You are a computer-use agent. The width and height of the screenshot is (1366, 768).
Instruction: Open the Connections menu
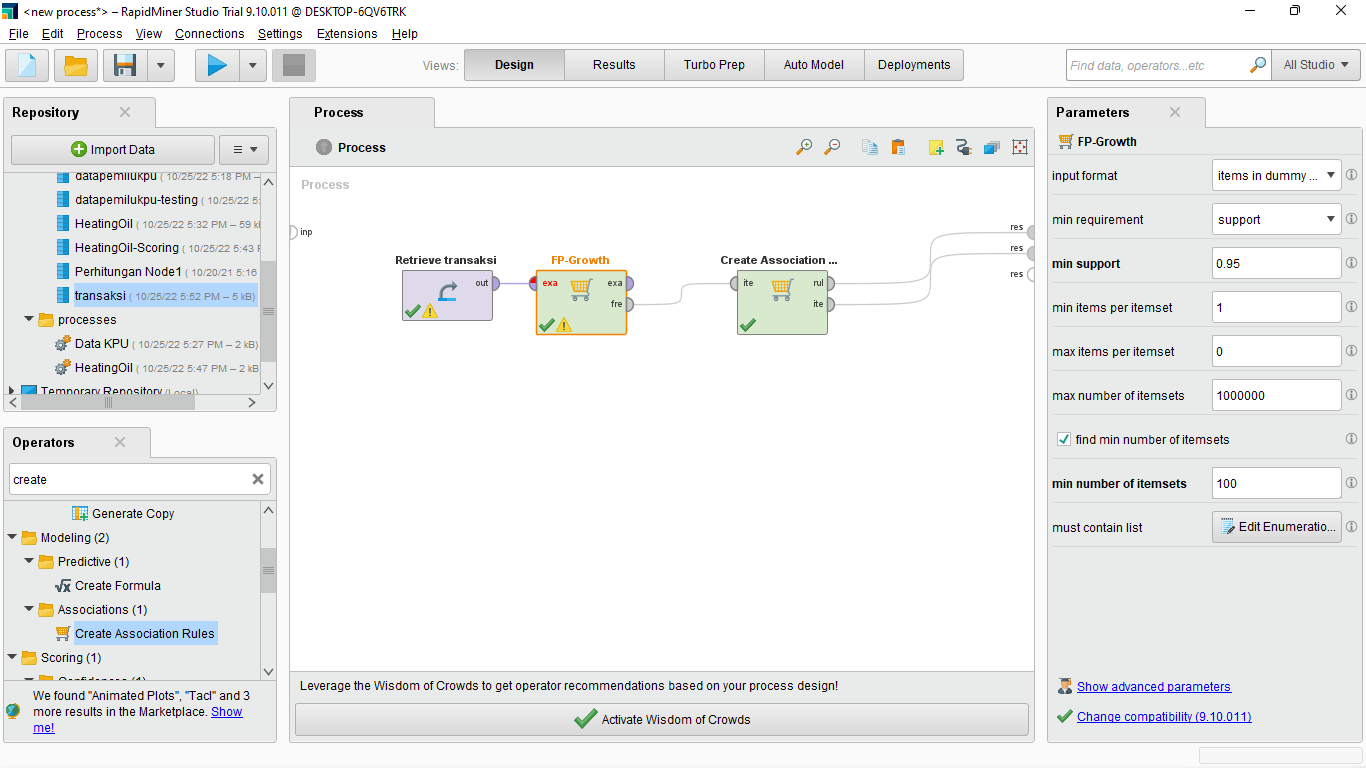209,33
